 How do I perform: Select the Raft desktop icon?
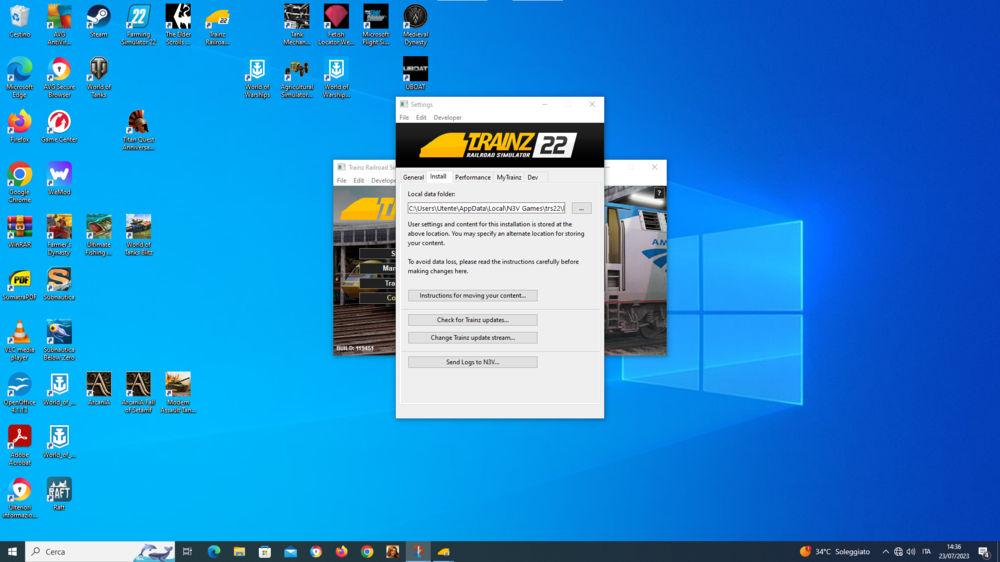[59, 494]
